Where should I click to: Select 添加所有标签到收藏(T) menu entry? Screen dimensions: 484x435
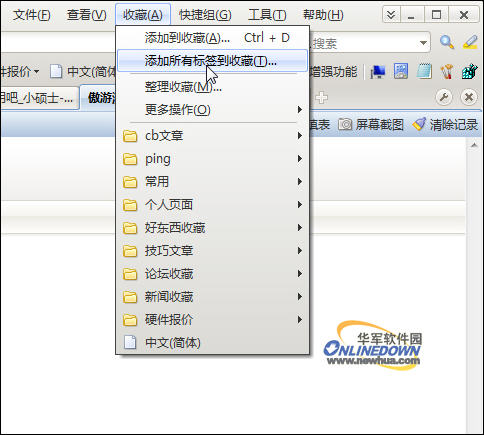[212, 61]
